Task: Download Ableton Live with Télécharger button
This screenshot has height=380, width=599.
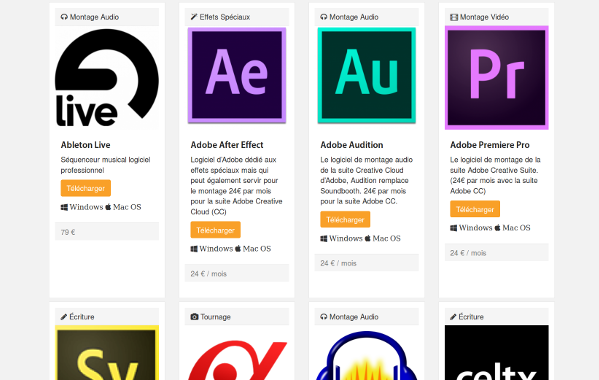Action: [x=86, y=188]
